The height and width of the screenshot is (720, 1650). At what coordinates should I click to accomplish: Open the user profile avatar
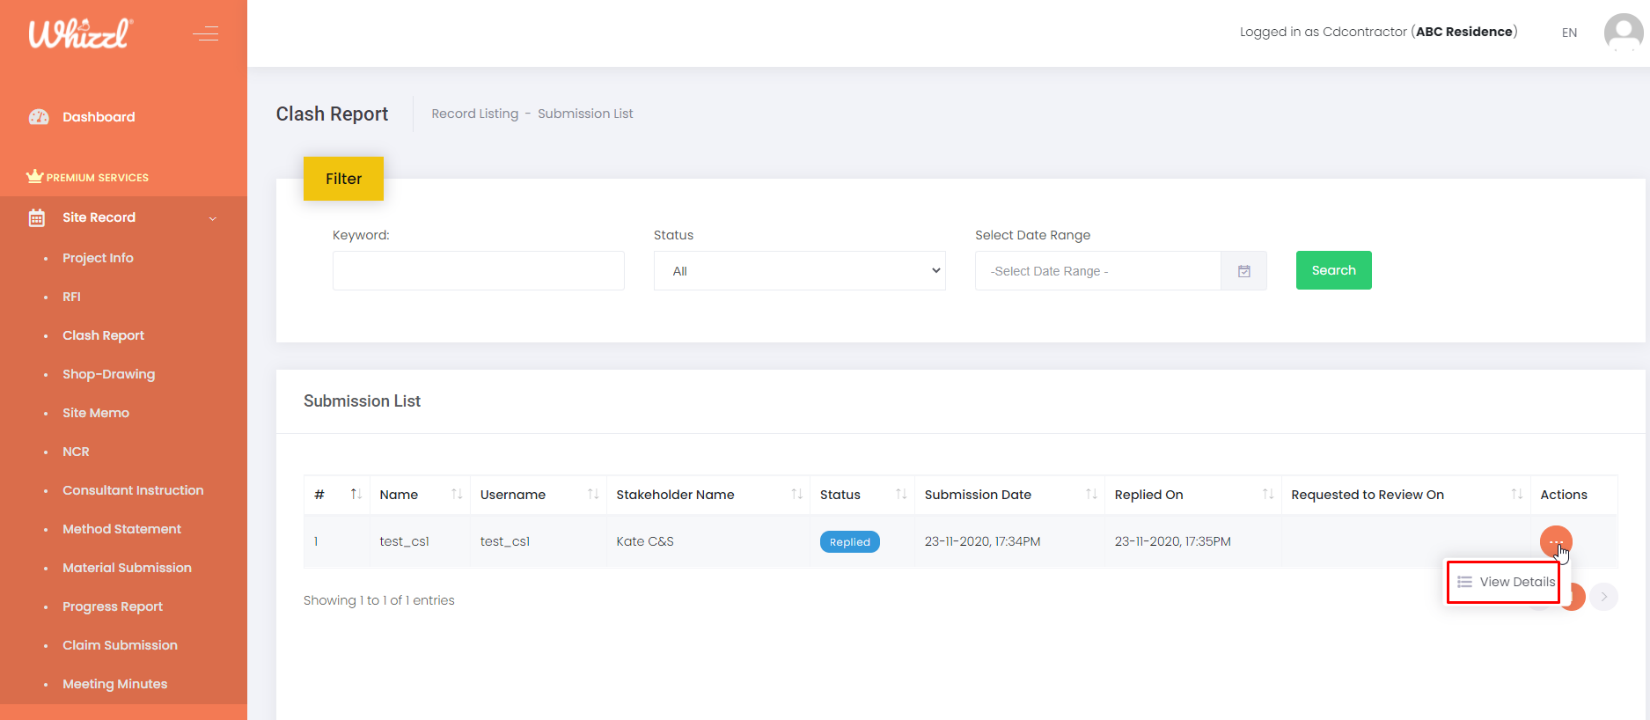click(1623, 32)
